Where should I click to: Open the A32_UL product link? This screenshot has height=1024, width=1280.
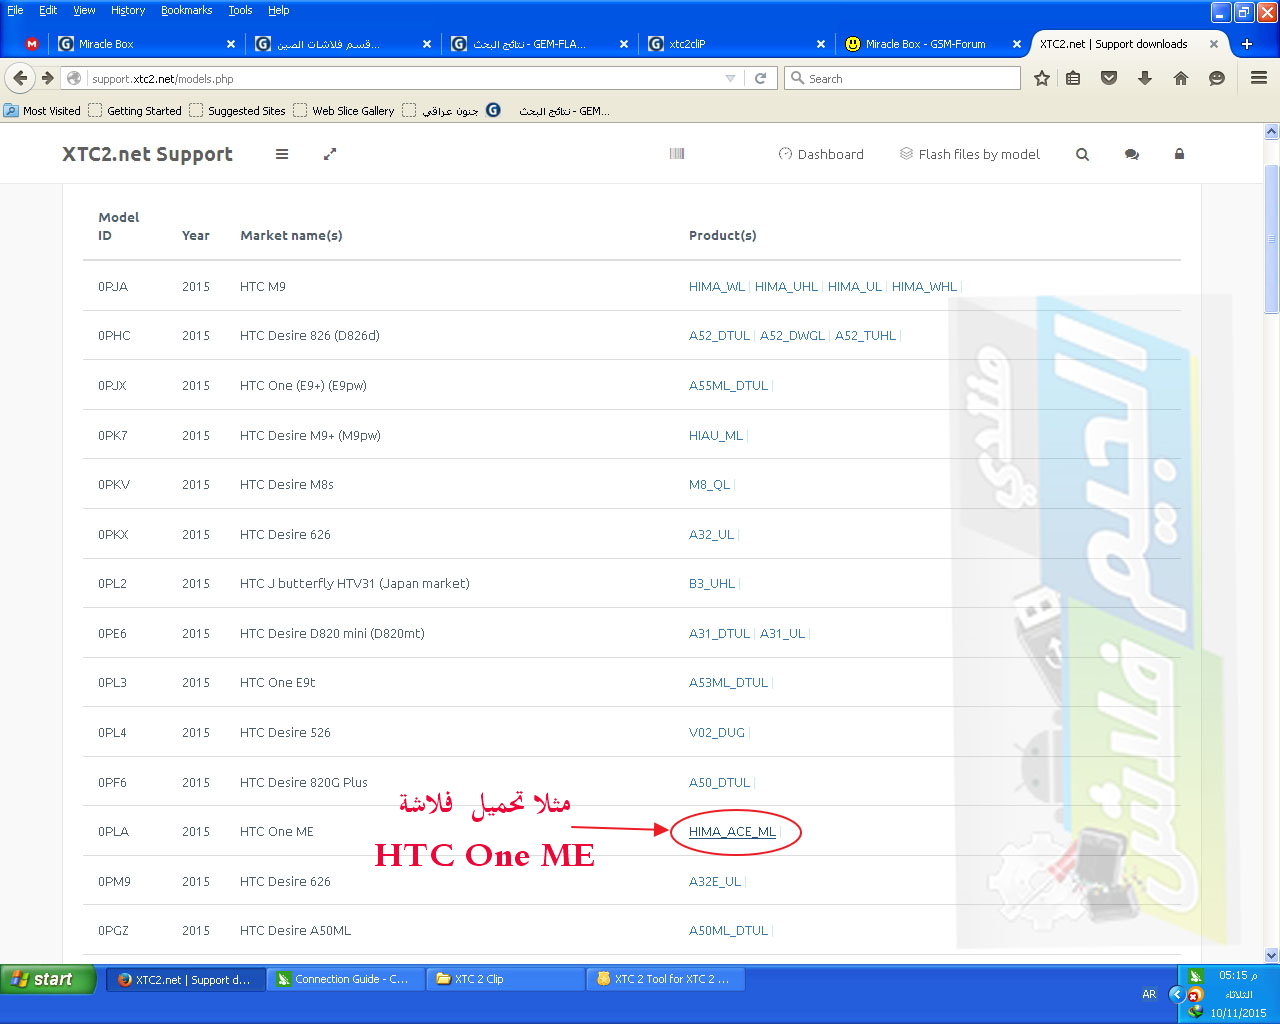point(711,535)
